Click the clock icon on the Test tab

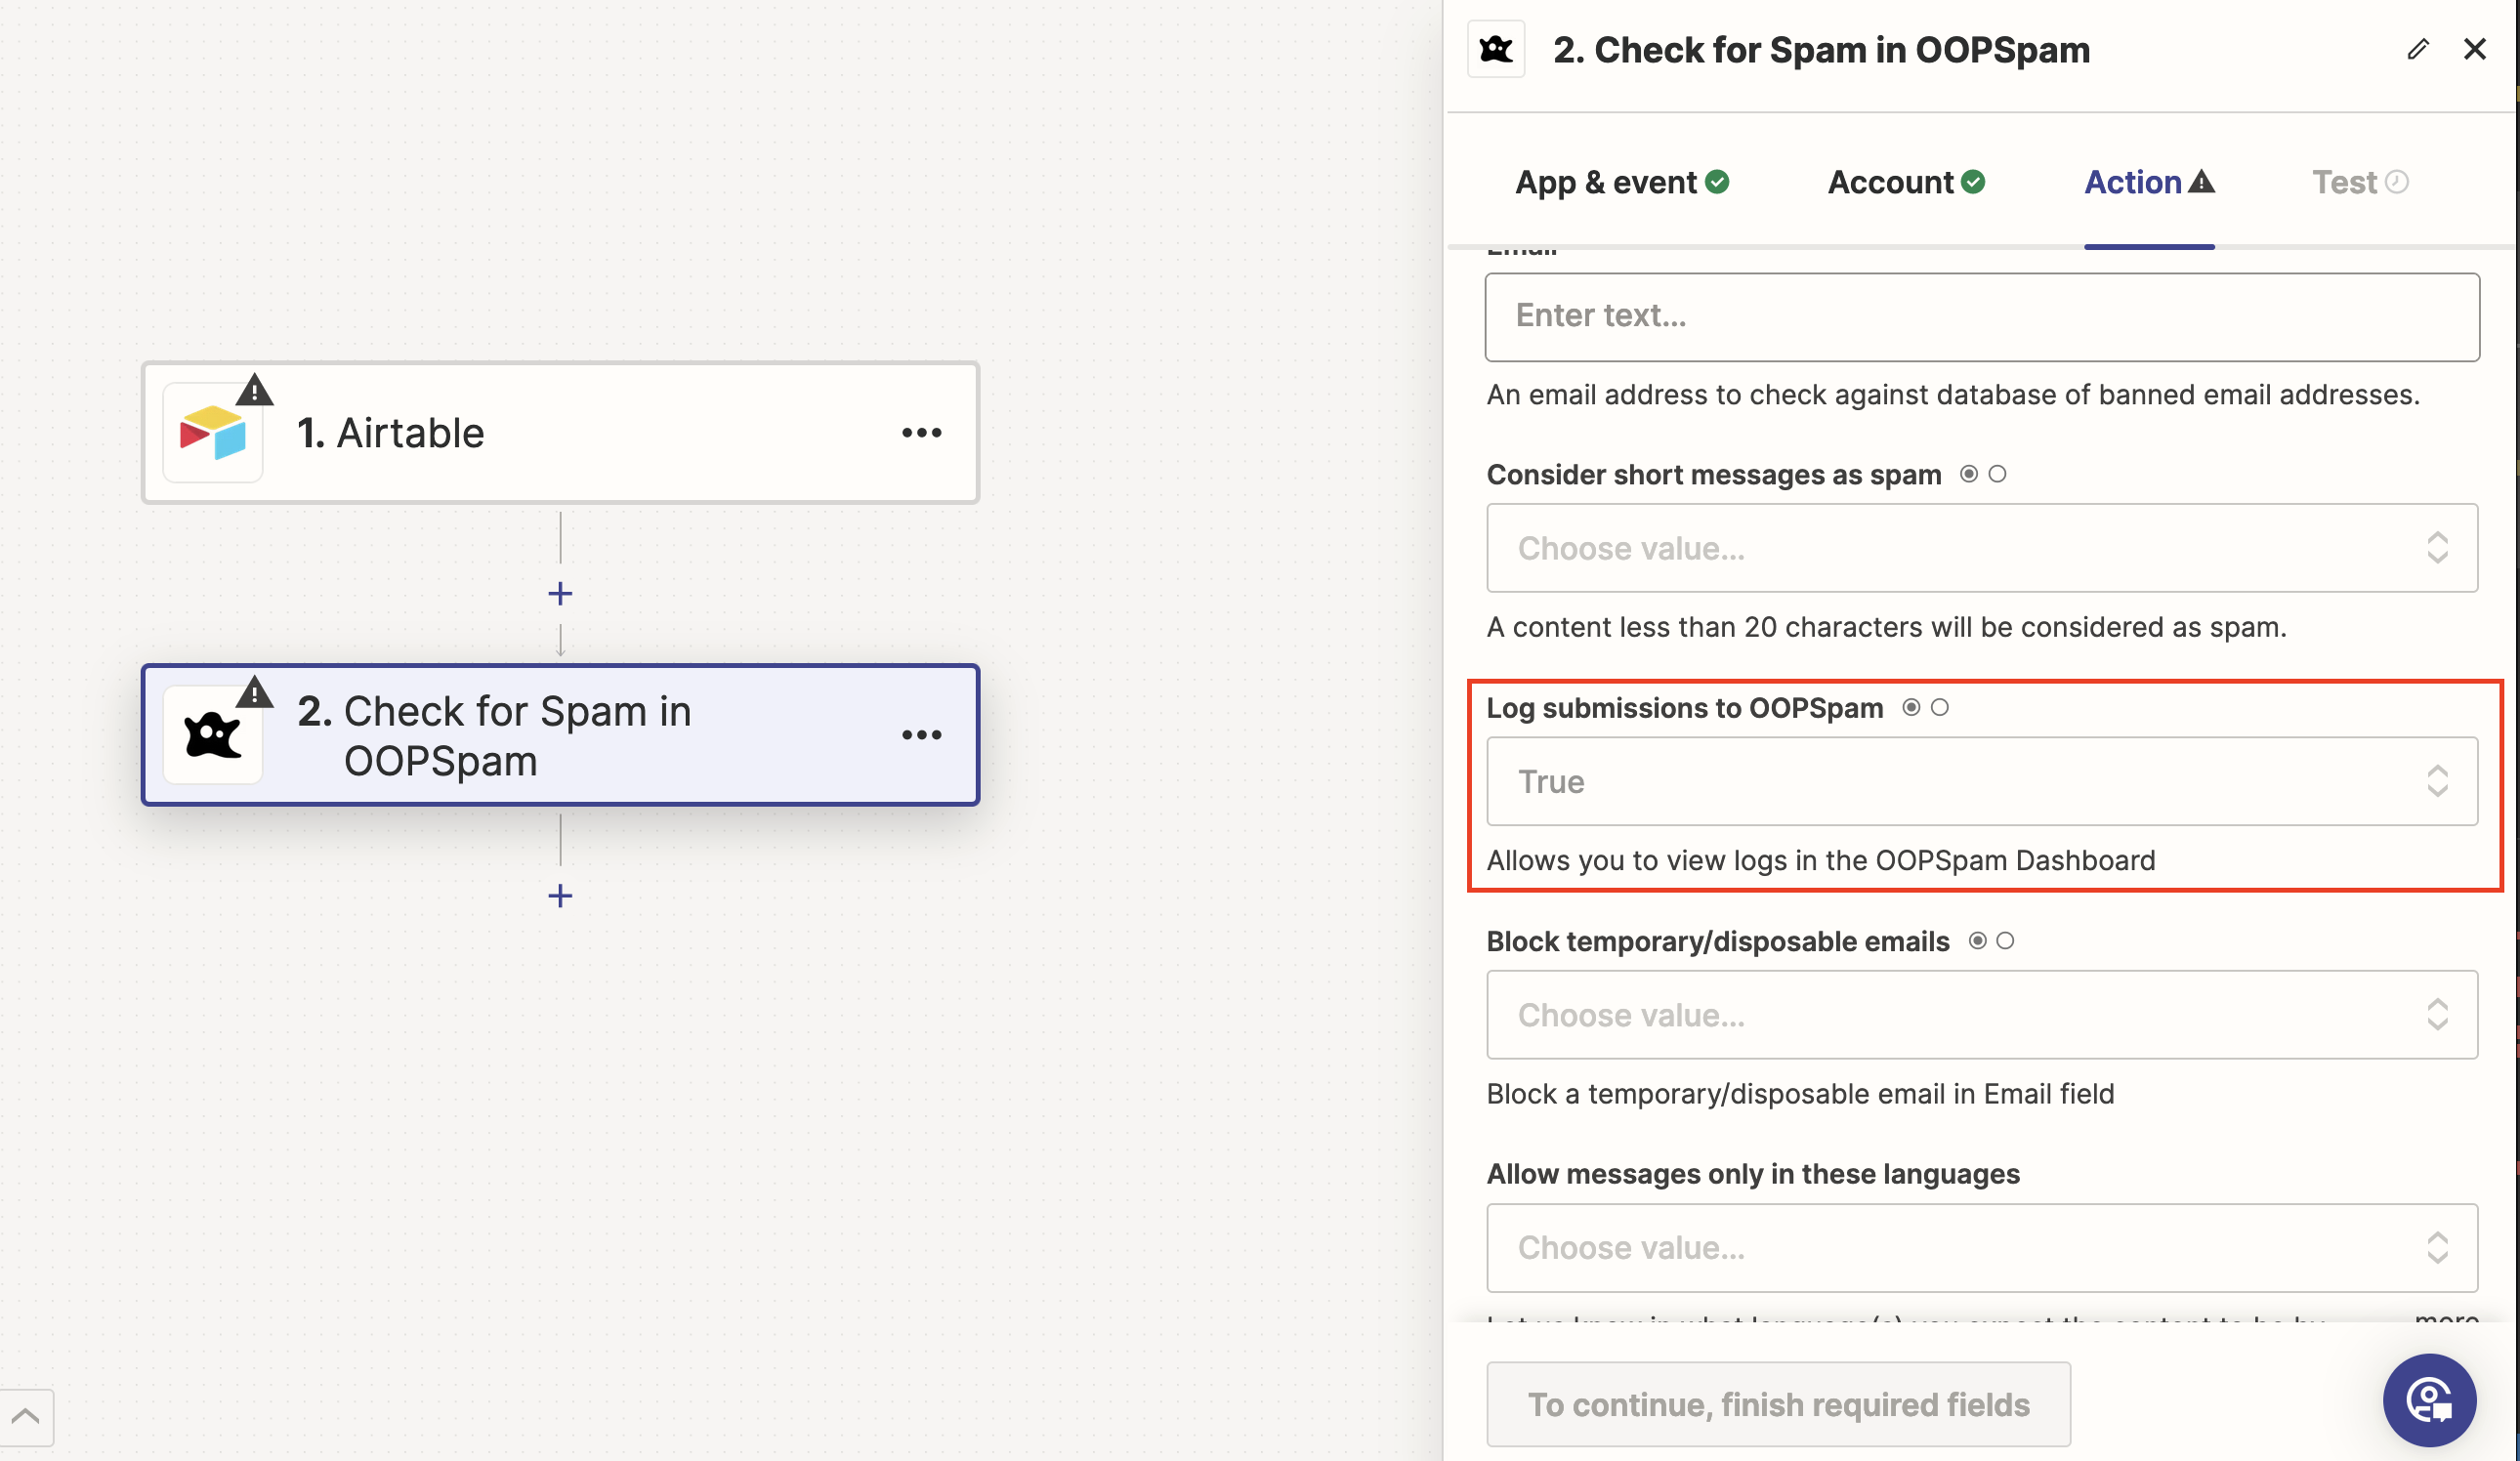[x=2396, y=182]
